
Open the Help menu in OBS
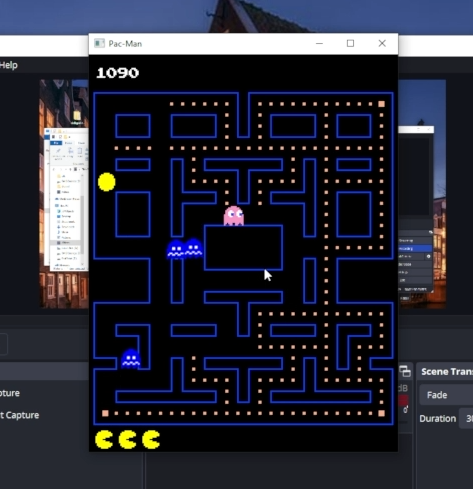click(9, 65)
